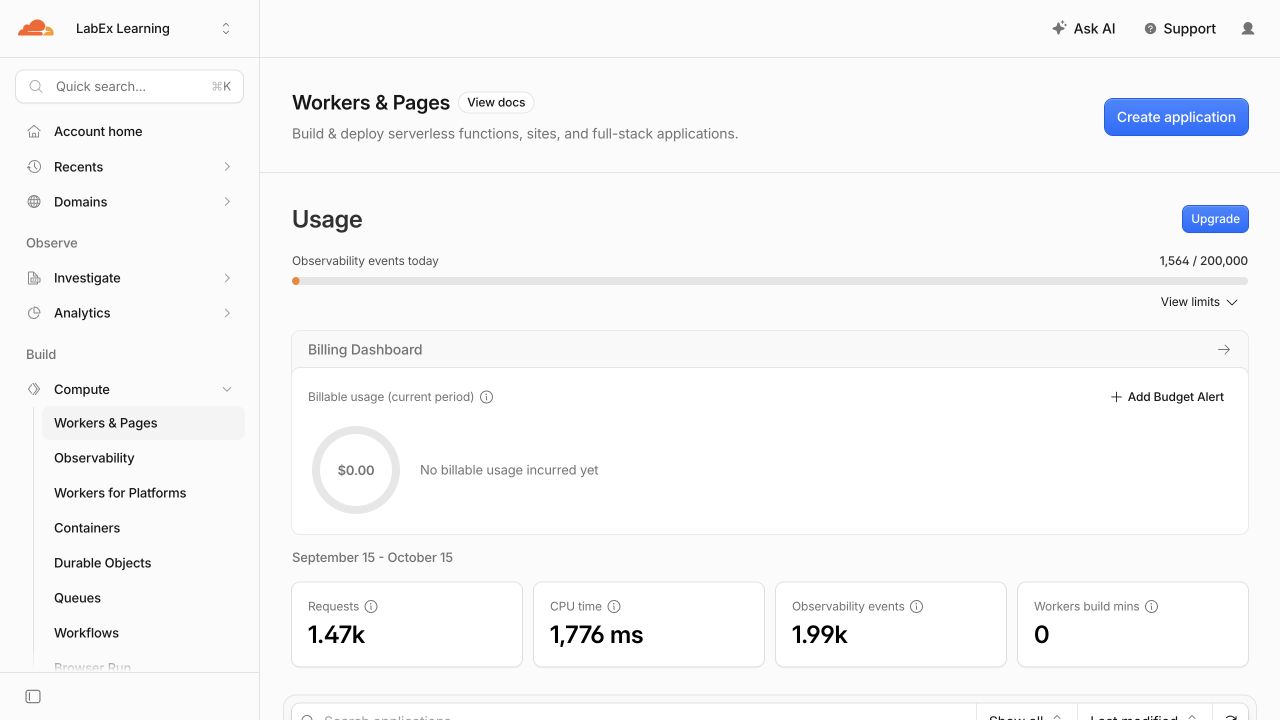Show info for Workers build mins

tap(1151, 607)
